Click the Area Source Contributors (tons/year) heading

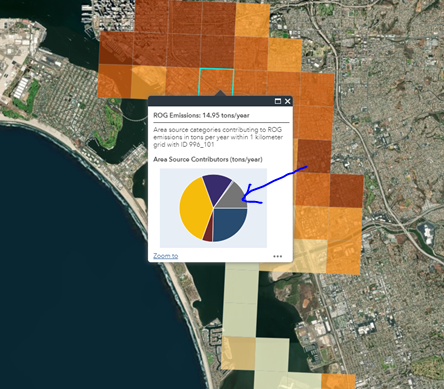[x=208, y=159]
